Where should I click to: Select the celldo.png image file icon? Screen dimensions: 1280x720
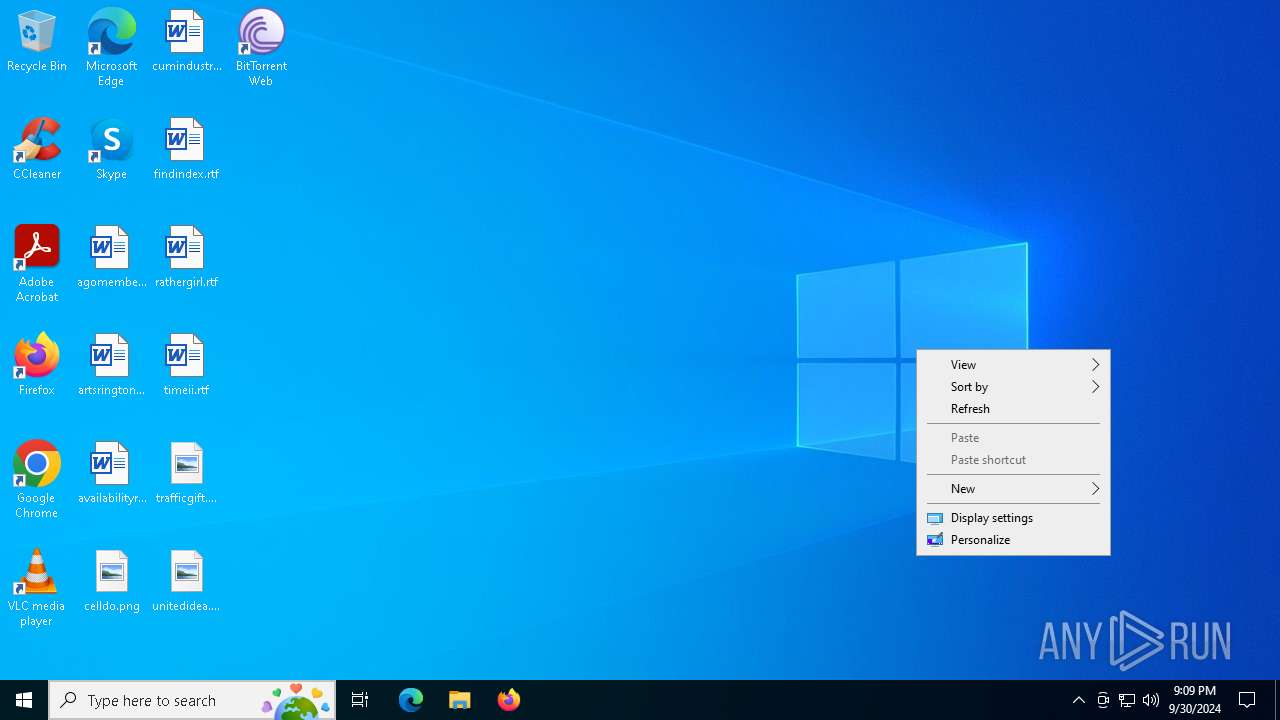point(111,582)
